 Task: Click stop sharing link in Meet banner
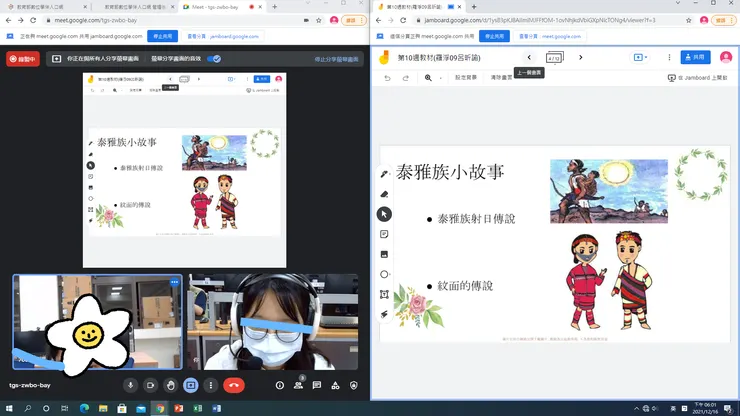tap(336, 59)
